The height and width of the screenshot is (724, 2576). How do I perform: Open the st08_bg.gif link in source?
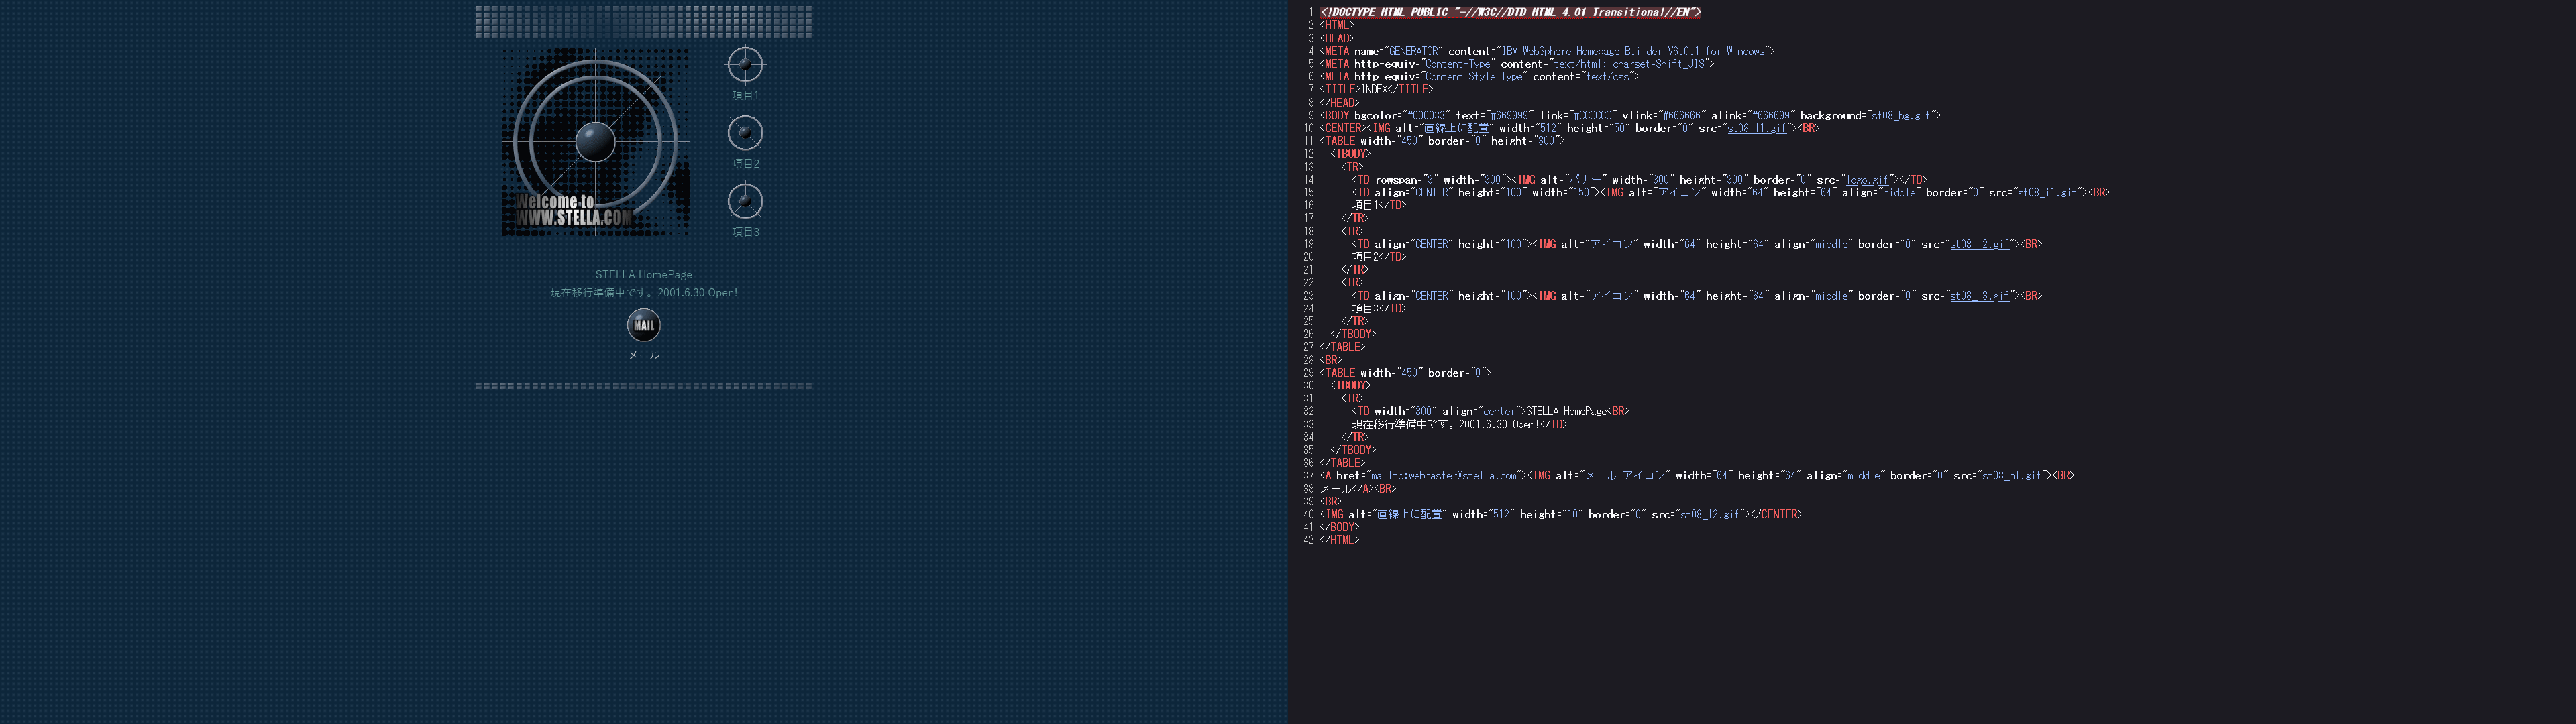tap(1901, 116)
